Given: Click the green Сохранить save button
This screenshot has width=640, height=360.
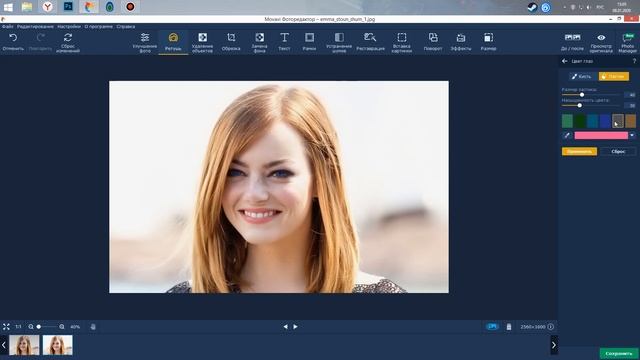Looking at the screenshot, I should pyautogui.click(x=619, y=353).
